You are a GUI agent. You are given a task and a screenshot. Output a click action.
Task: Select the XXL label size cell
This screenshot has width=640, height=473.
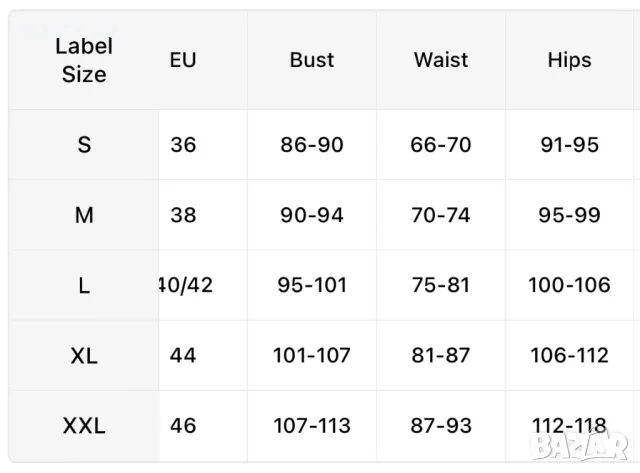click(x=84, y=426)
